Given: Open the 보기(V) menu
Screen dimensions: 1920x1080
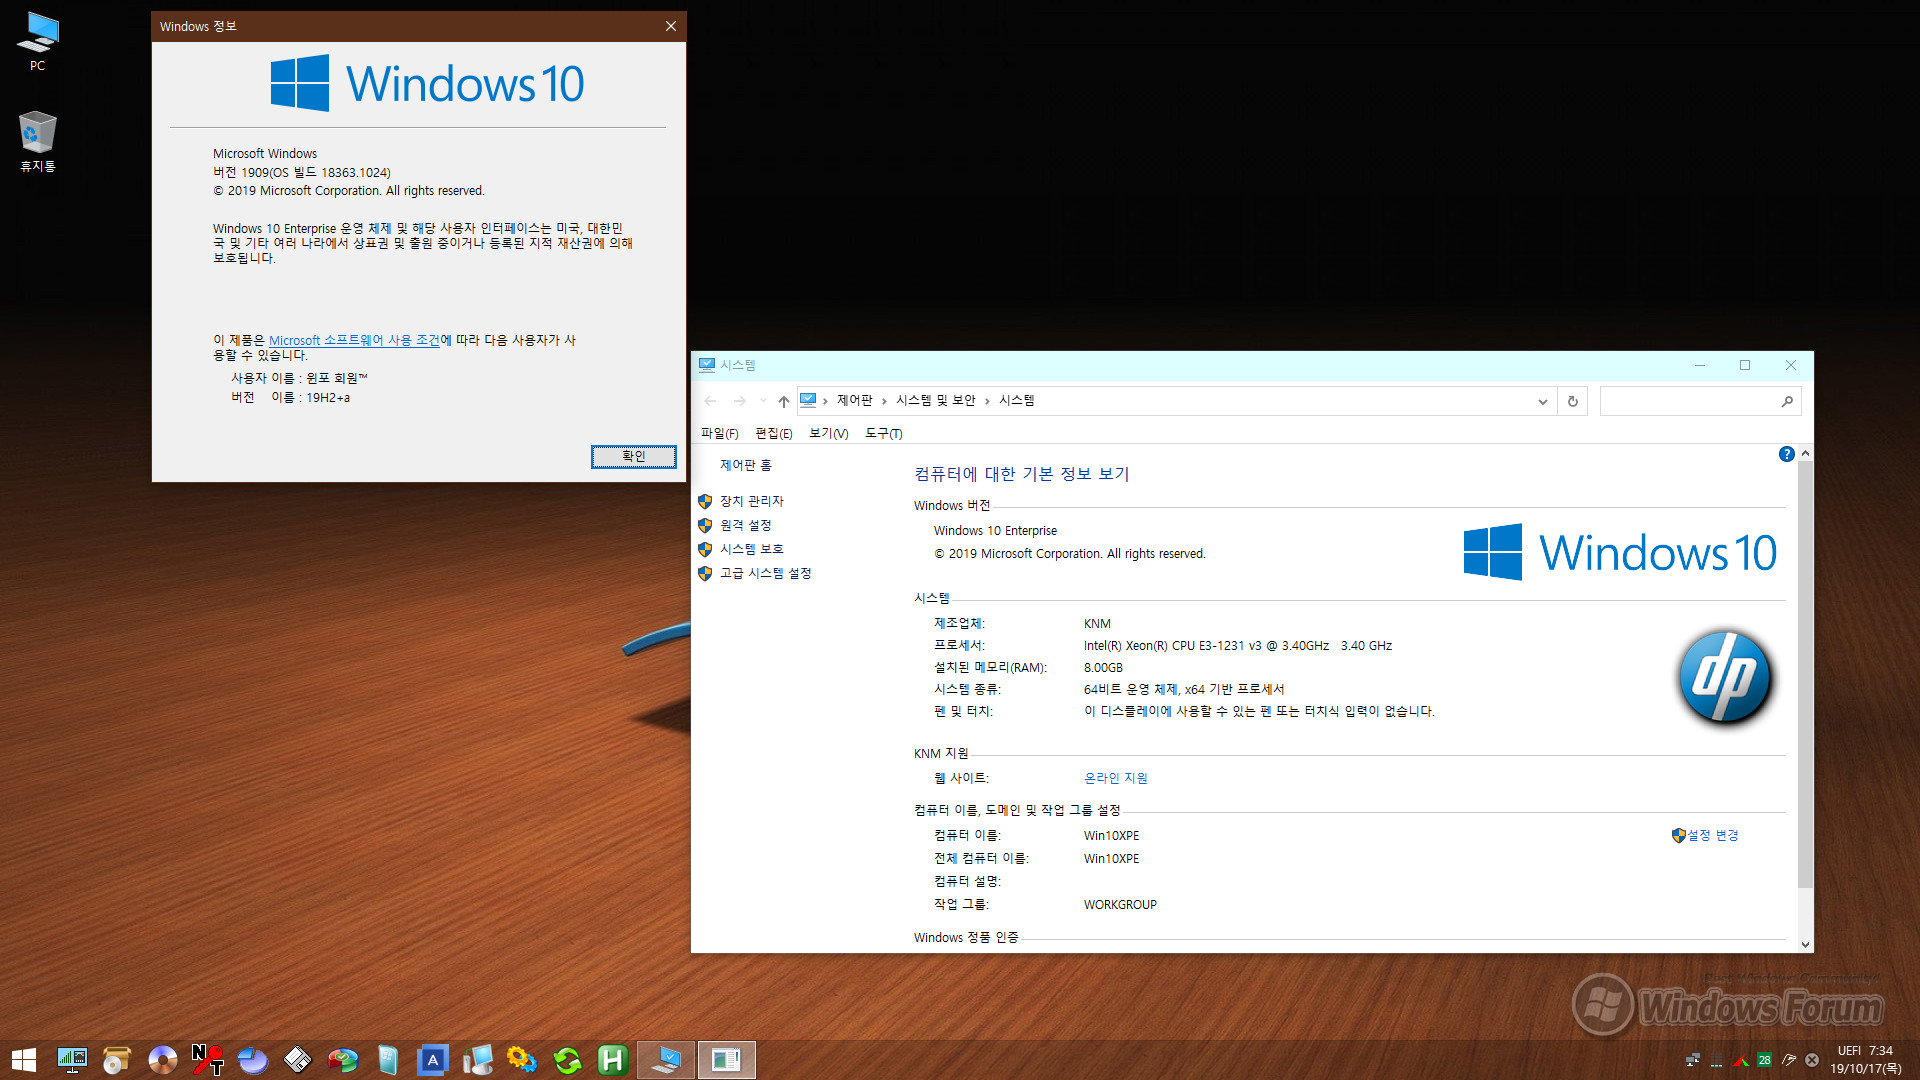Looking at the screenshot, I should point(828,433).
